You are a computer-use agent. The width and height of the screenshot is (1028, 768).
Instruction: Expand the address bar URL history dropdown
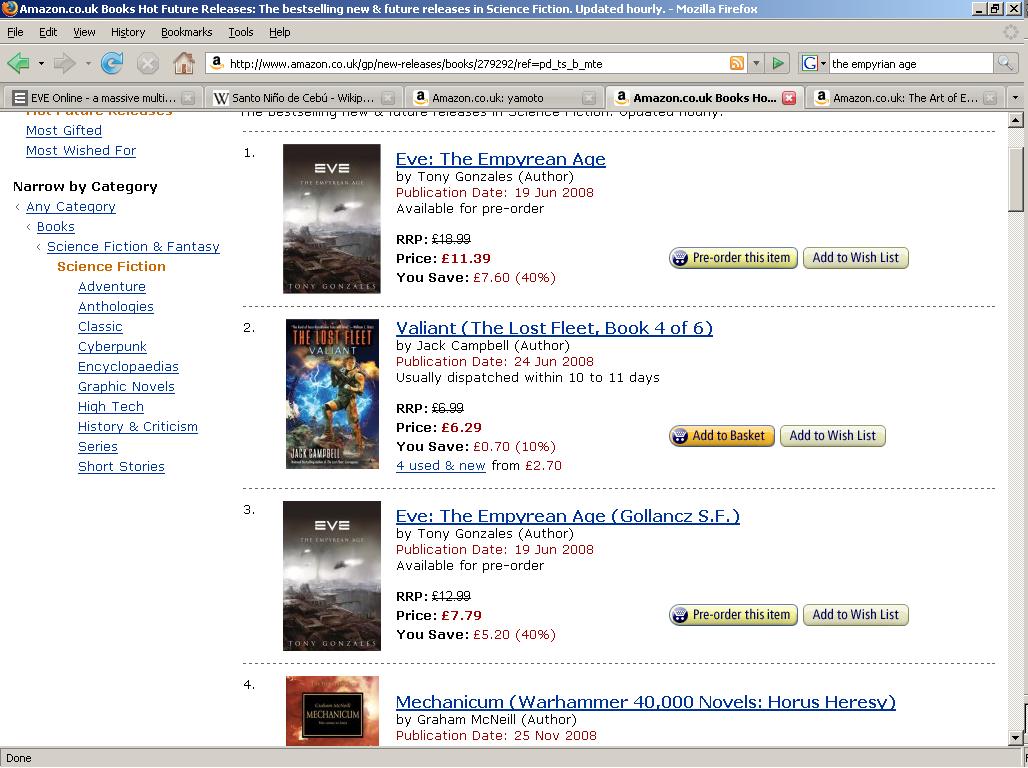(x=757, y=64)
